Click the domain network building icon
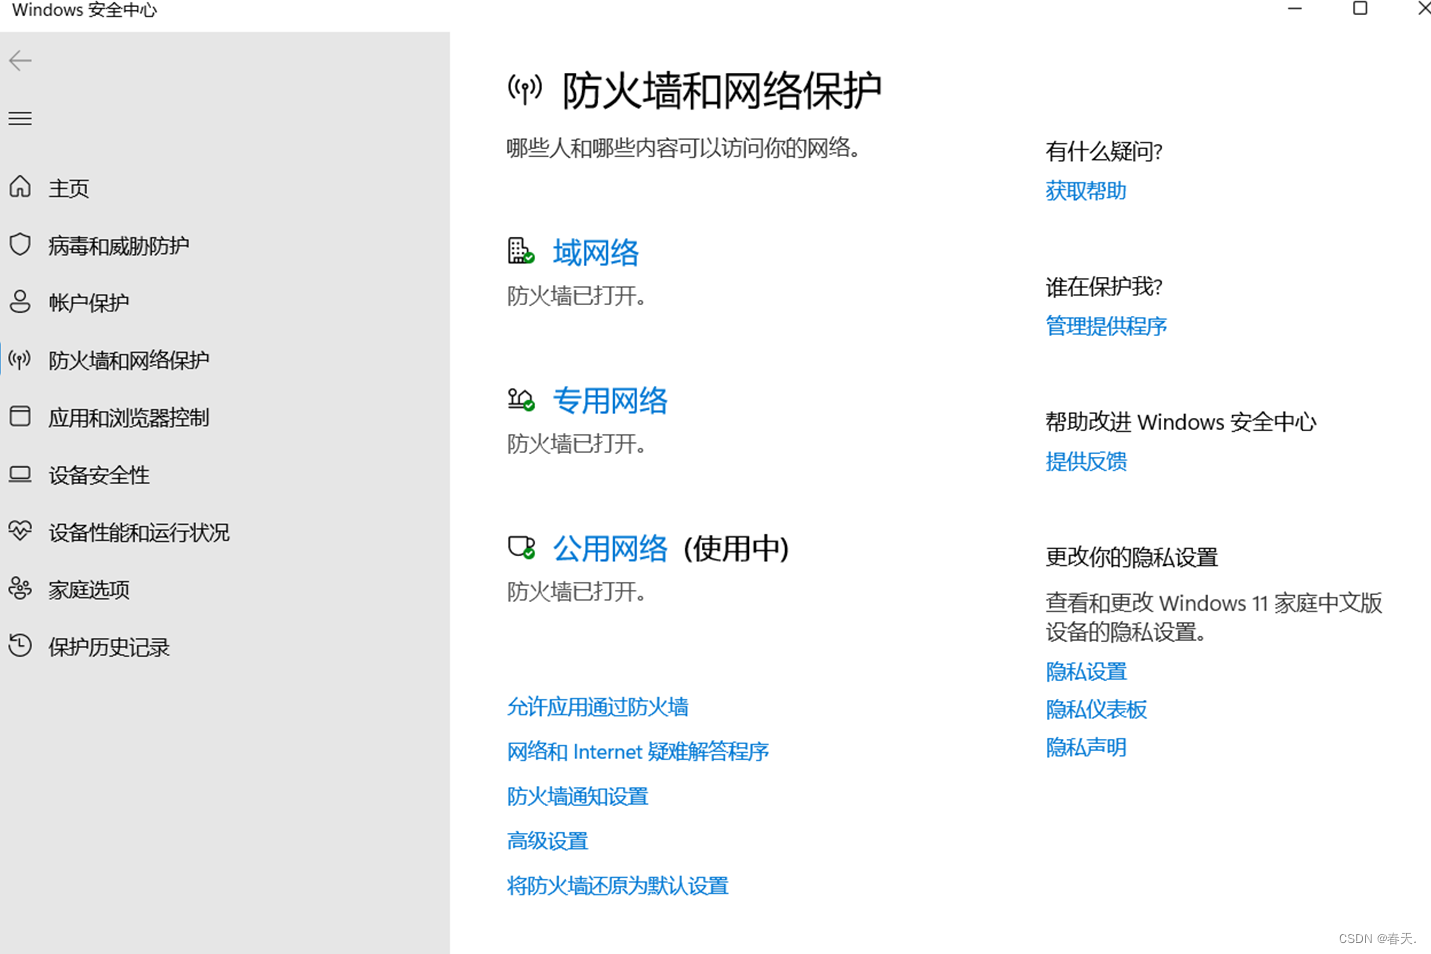Image resolution: width=1431 pixels, height=954 pixels. (x=521, y=251)
